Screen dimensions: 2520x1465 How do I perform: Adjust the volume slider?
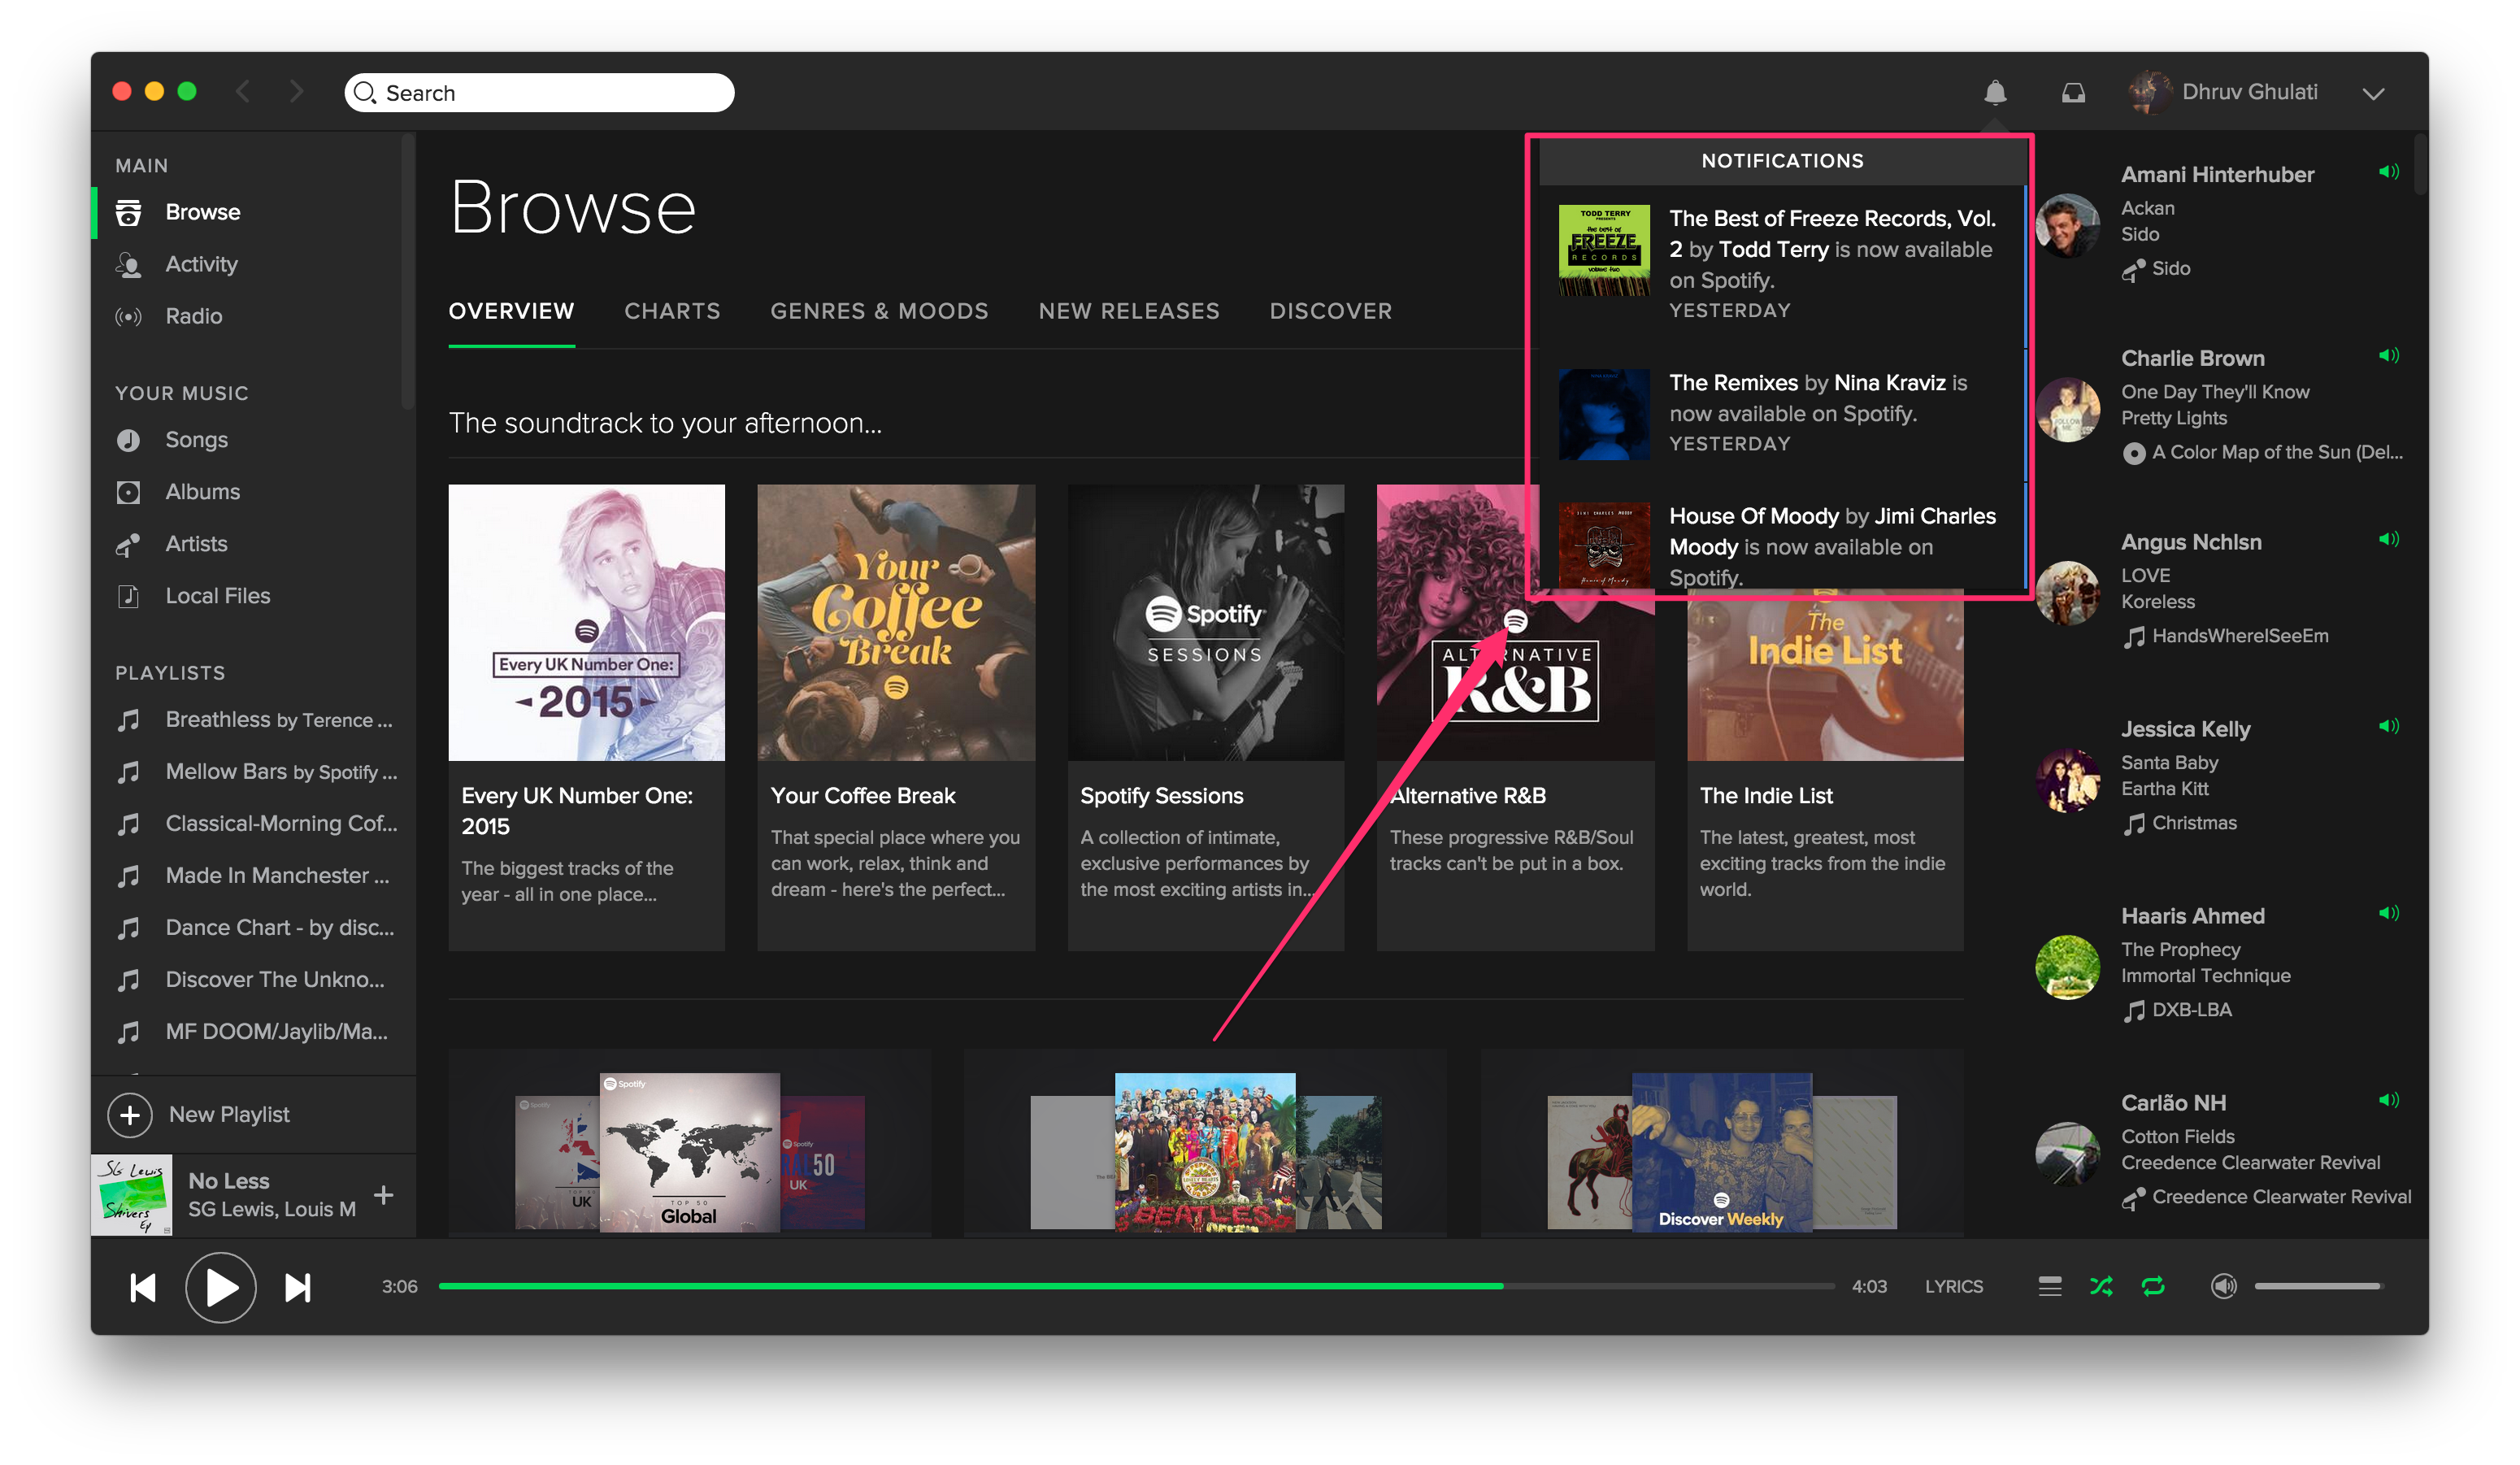tap(2318, 1286)
